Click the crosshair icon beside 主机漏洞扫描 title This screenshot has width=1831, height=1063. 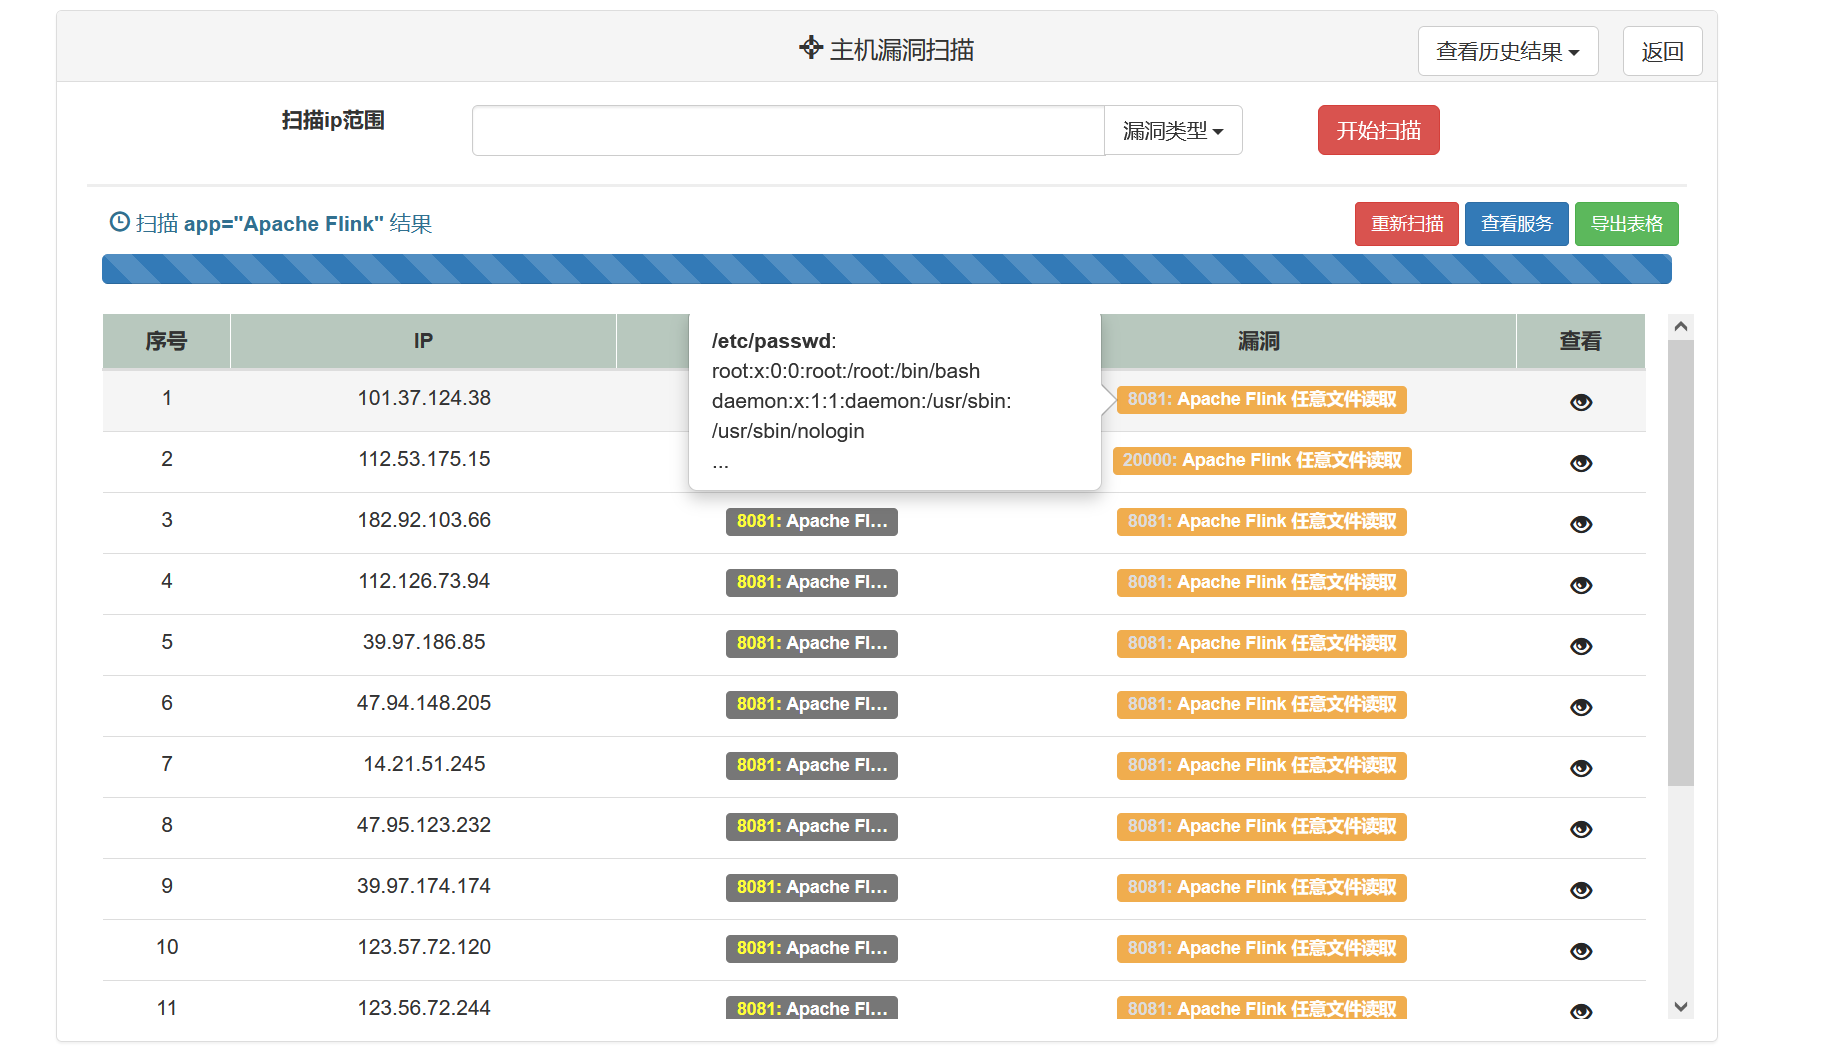[x=811, y=48]
